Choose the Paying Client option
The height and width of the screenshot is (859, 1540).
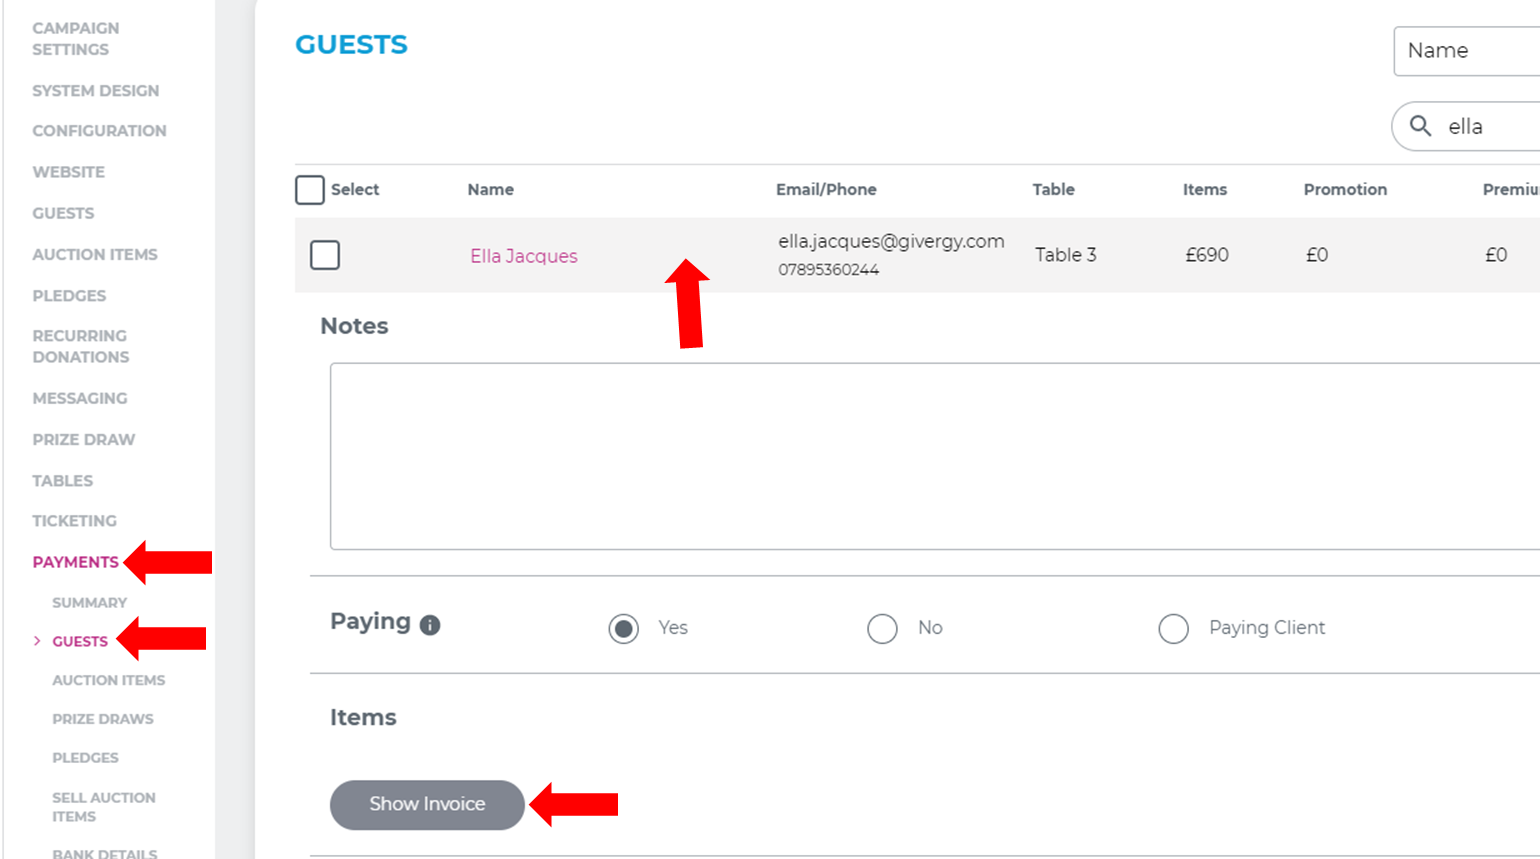[x=1173, y=628]
